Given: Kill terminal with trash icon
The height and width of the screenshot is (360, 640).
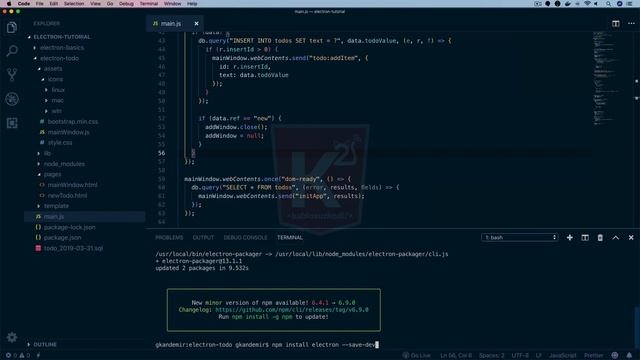Looking at the screenshot, I should [600, 238].
